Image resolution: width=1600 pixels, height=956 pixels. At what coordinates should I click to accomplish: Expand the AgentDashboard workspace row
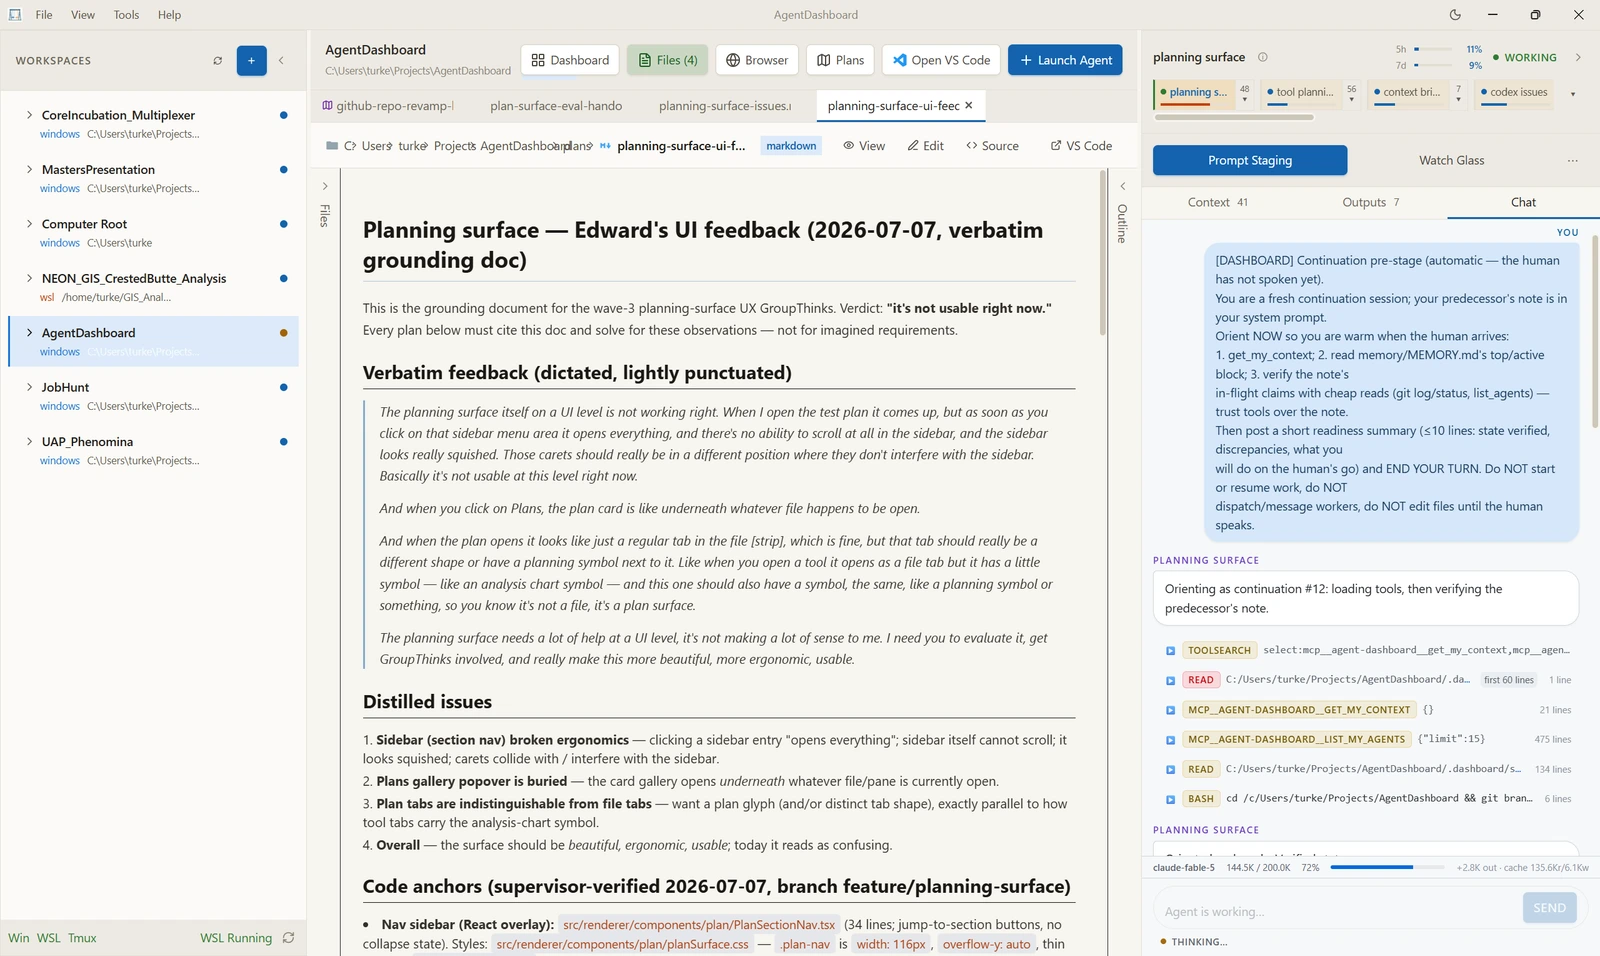tap(29, 333)
